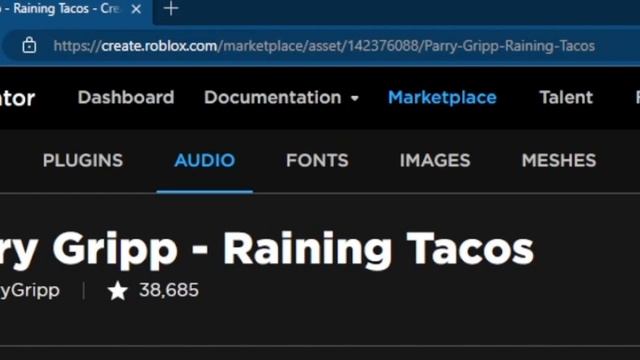Open the Talent page
This screenshot has width=640, height=360.
pyautogui.click(x=566, y=98)
